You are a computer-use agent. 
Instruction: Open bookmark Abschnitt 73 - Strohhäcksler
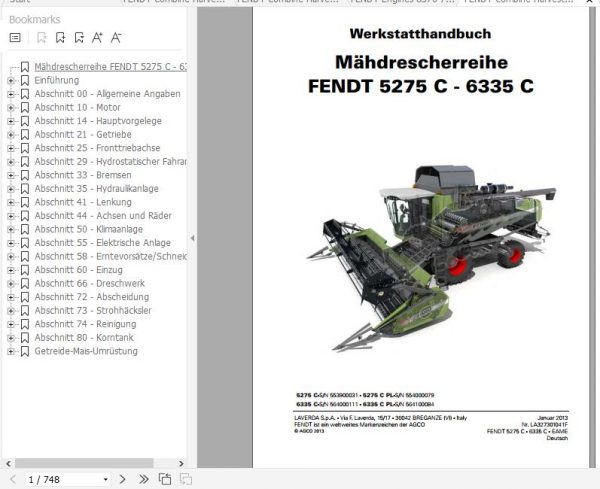click(93, 310)
